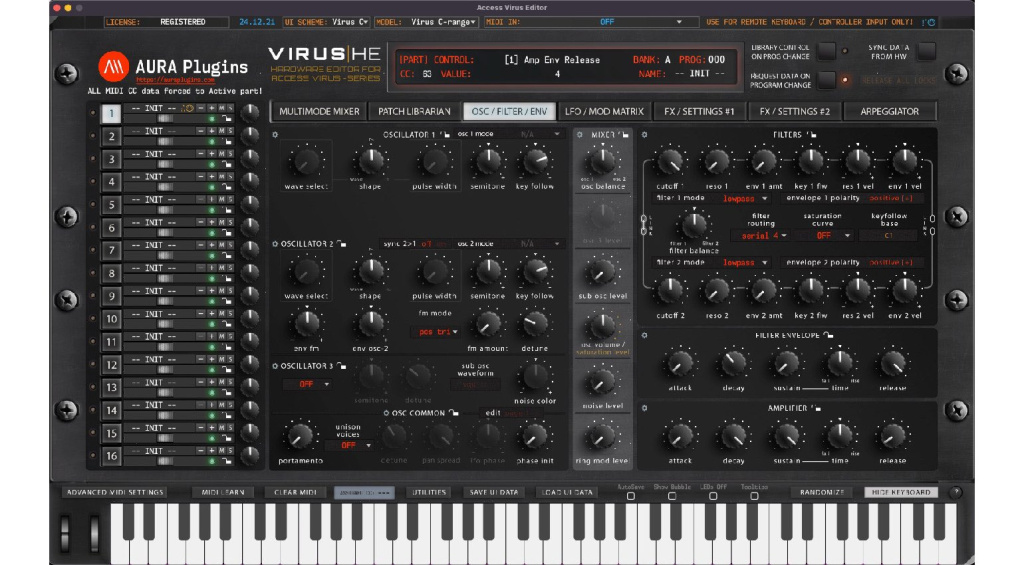Click the MIDI Learn button

(223, 492)
